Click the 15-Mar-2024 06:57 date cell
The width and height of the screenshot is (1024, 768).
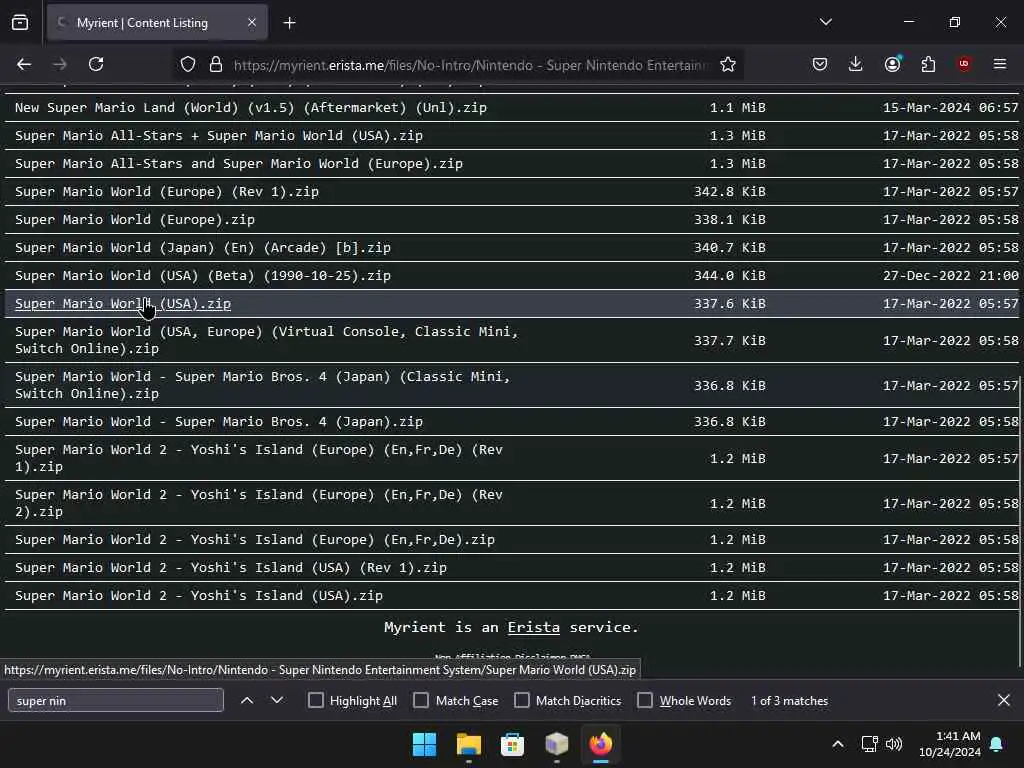click(950, 108)
